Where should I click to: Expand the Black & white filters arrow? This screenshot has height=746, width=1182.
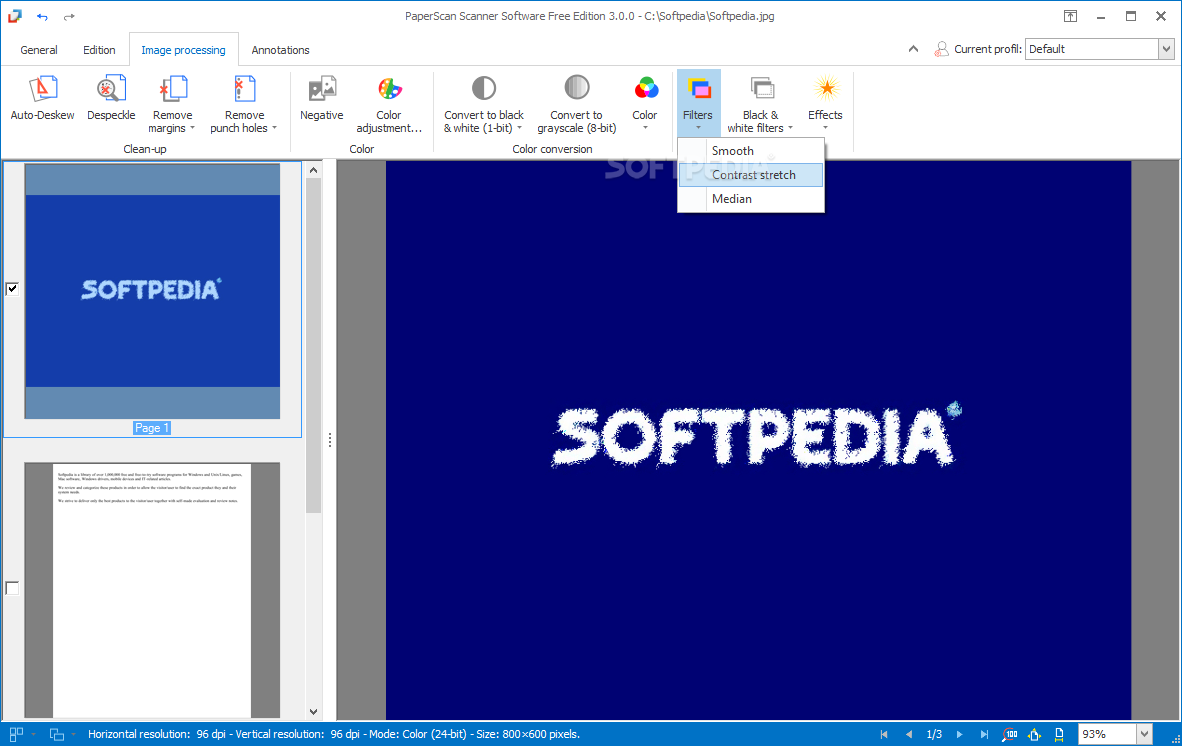[790, 128]
